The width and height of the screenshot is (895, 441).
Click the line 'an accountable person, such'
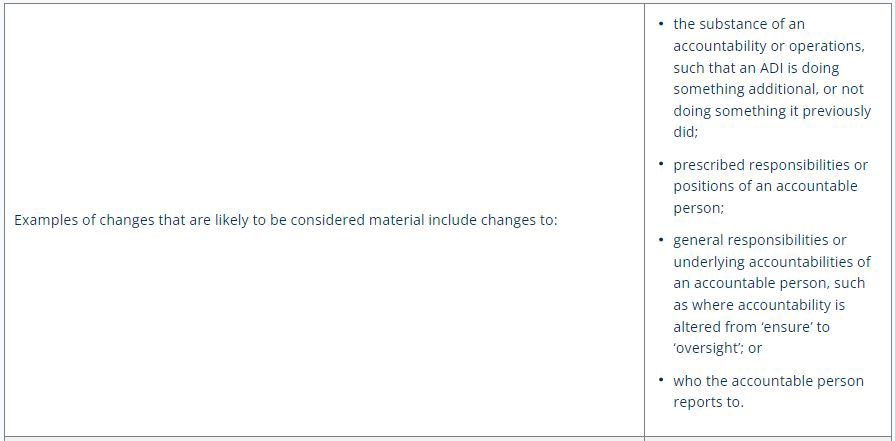pos(769,284)
